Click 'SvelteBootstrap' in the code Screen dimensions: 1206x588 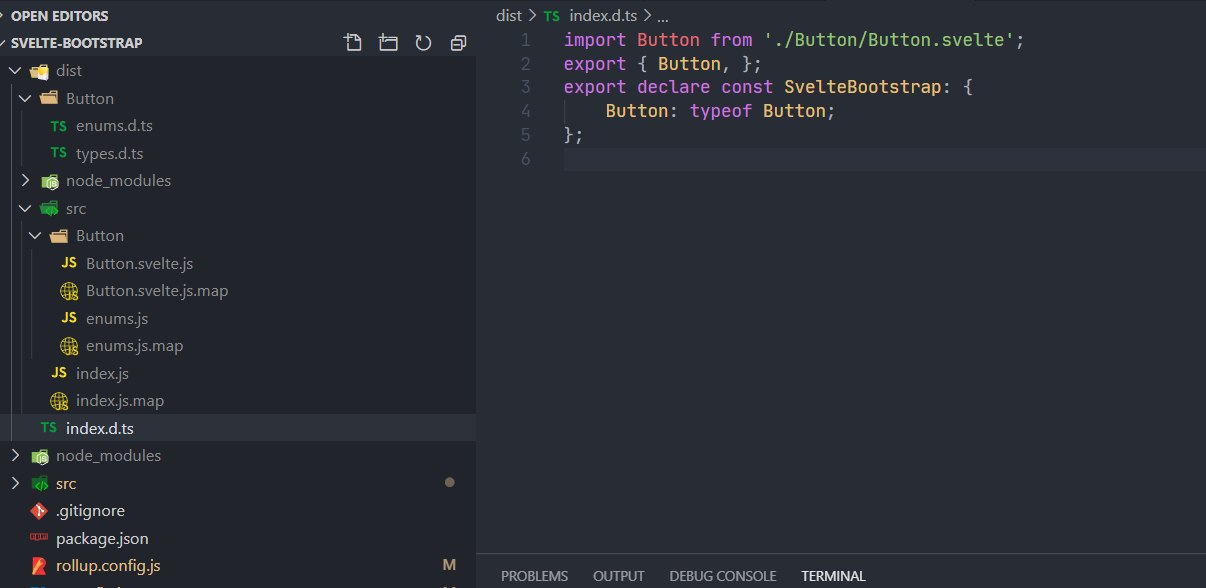pos(863,87)
